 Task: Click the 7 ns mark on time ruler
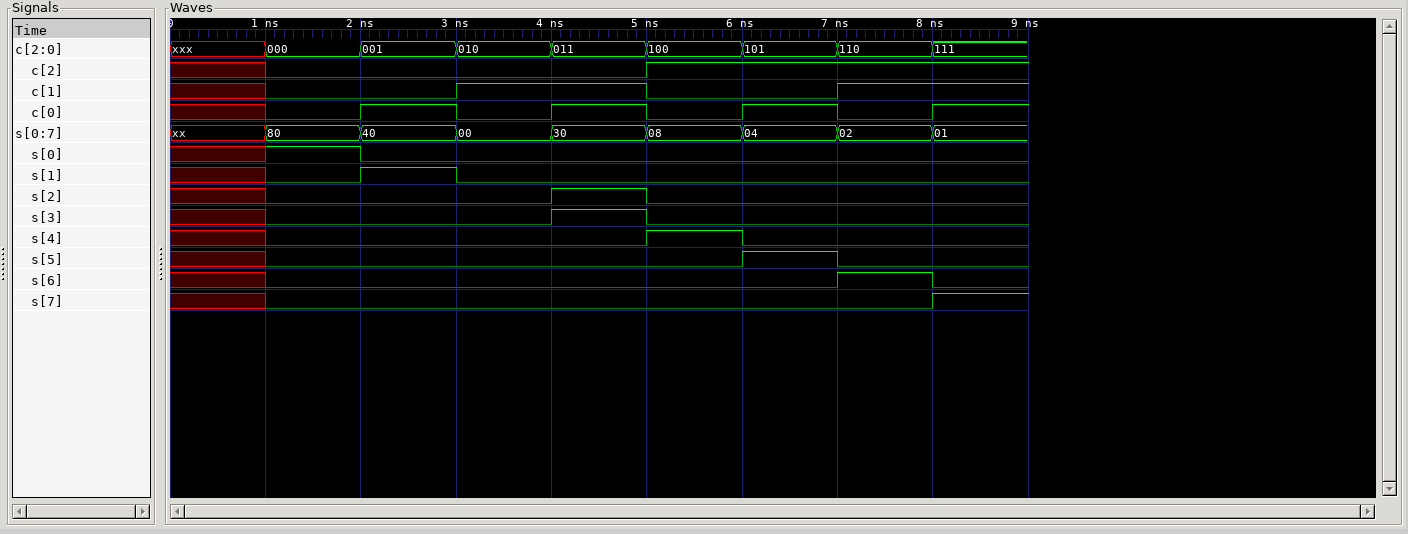(837, 23)
